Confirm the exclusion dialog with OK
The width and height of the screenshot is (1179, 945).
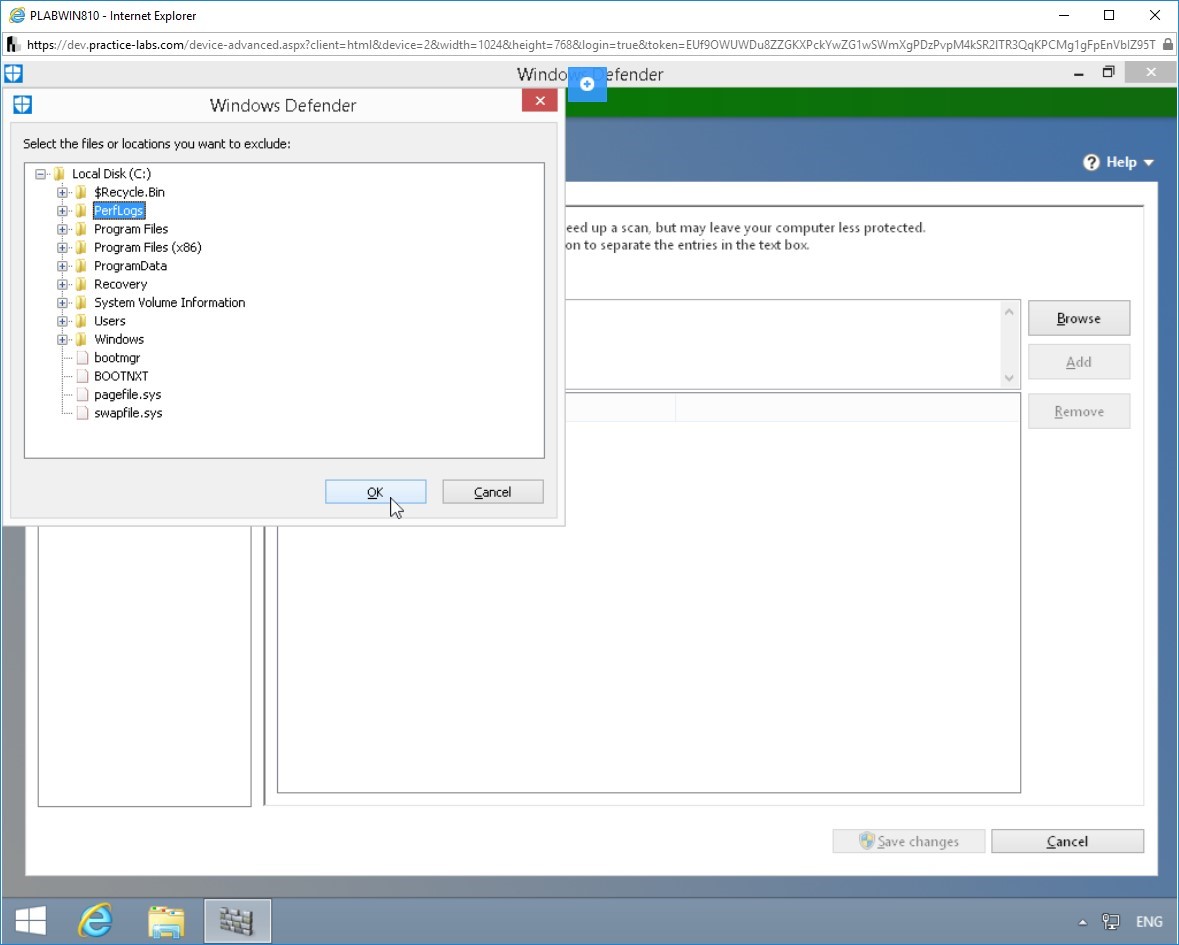pos(375,492)
